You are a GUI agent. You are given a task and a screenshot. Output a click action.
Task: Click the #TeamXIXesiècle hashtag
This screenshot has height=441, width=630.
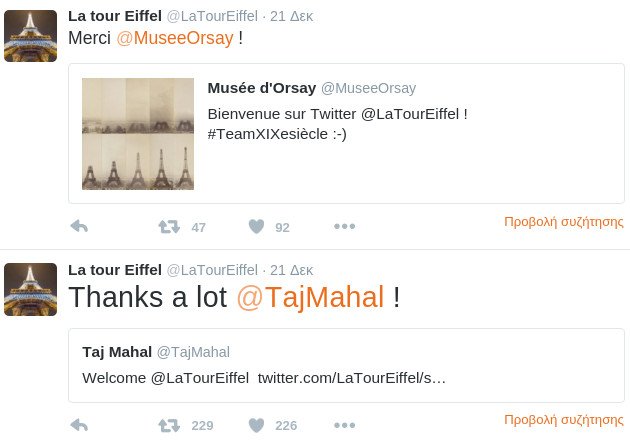270,134
